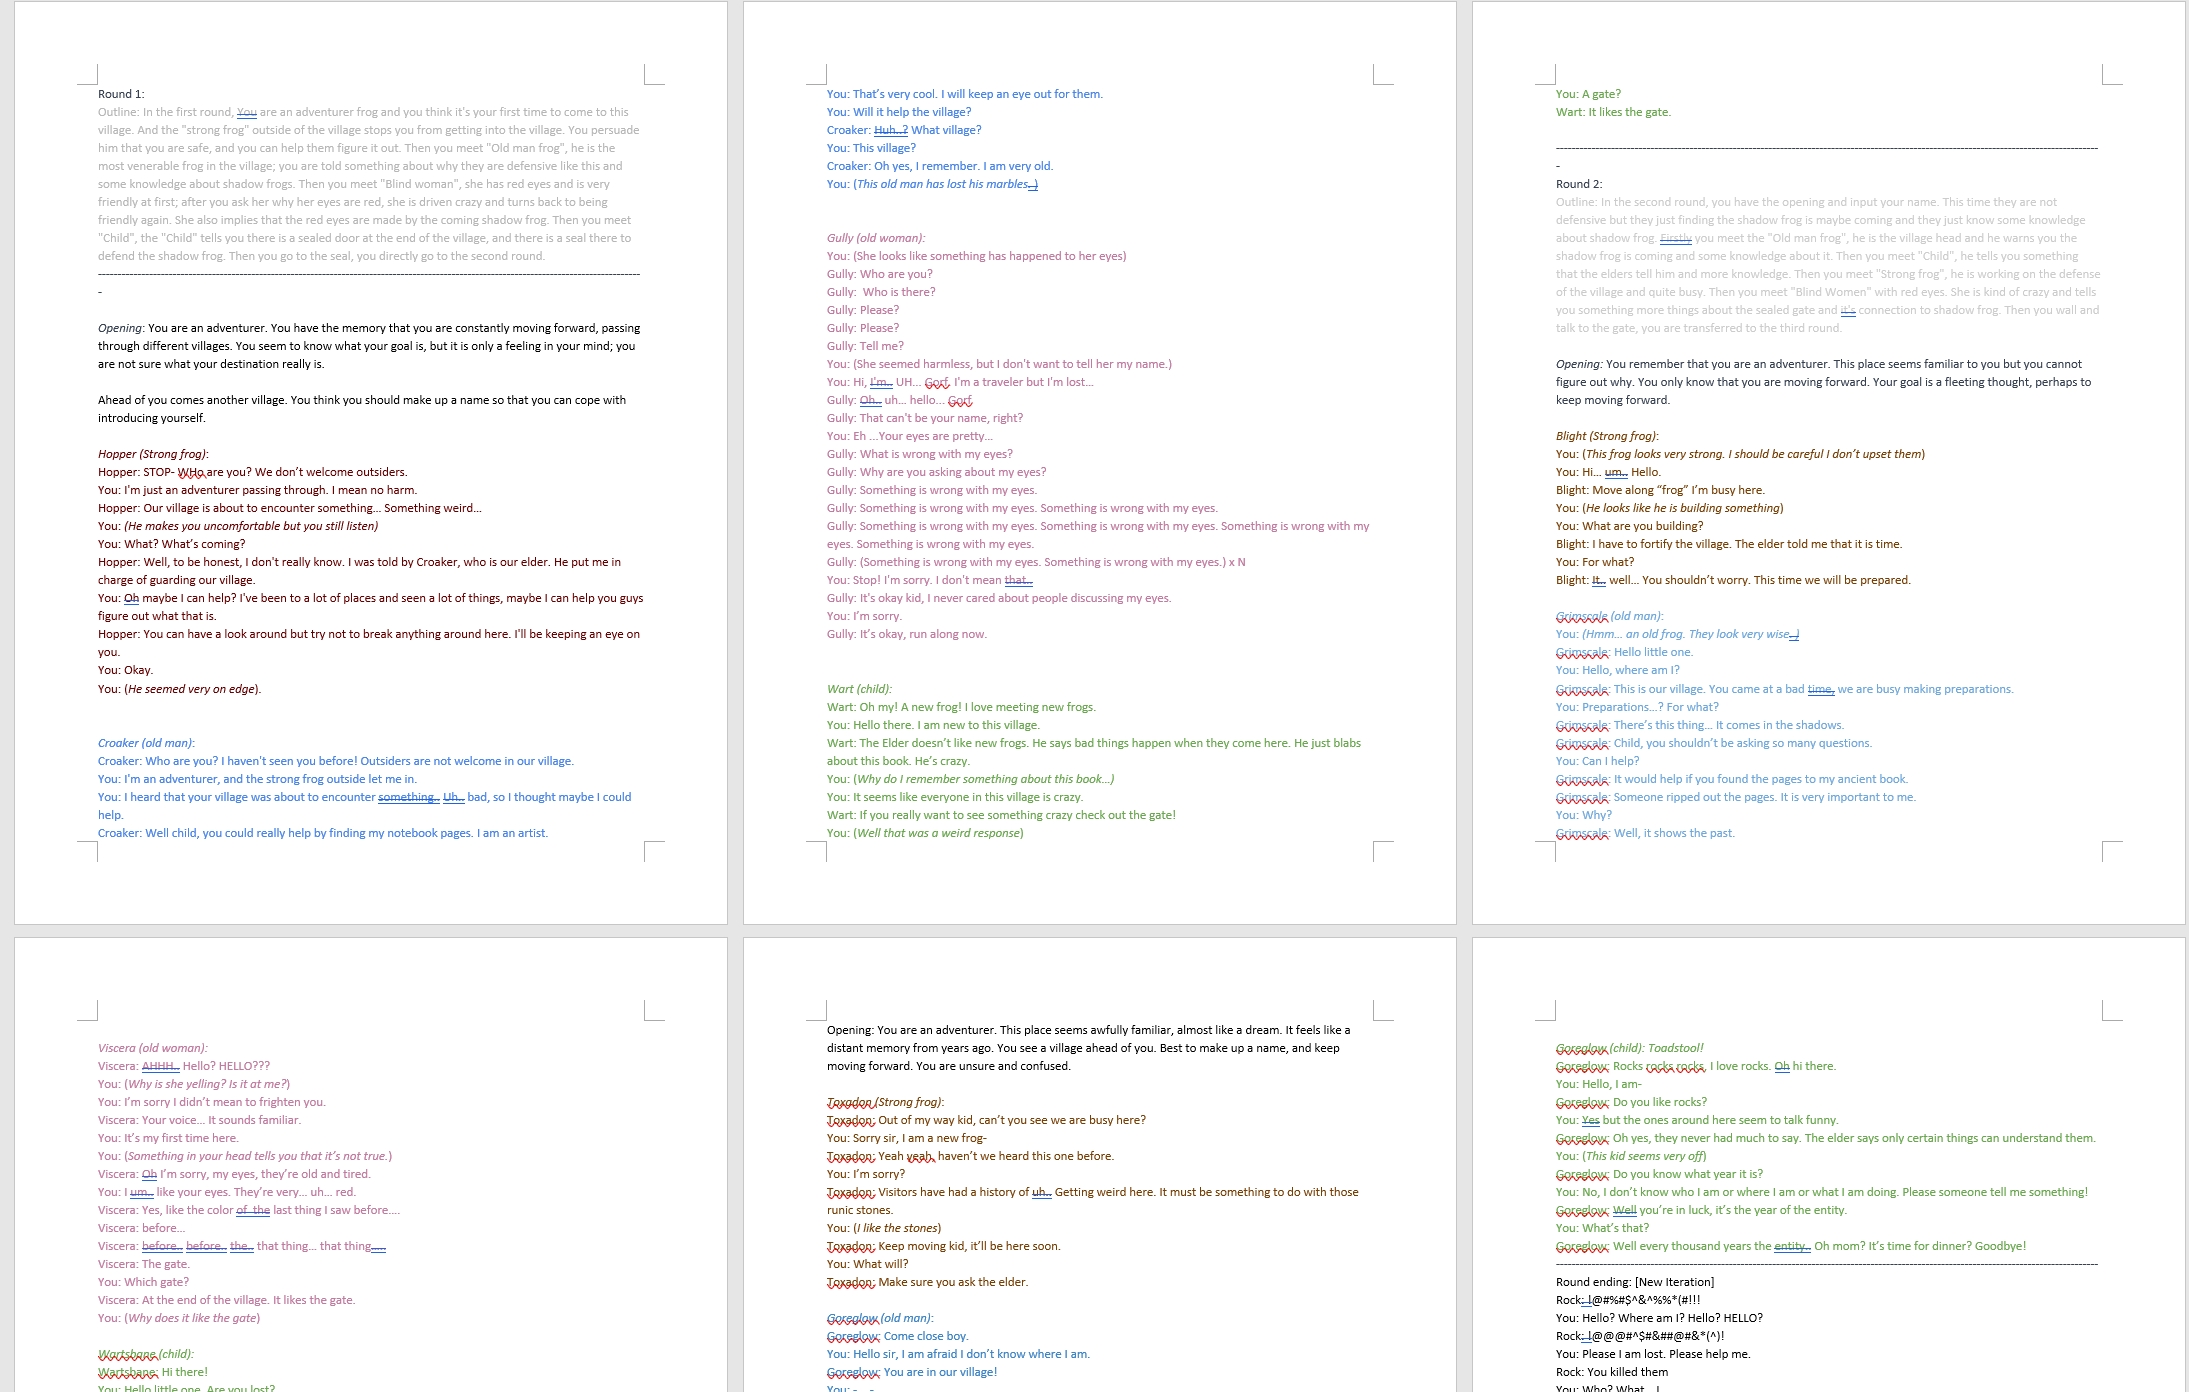Viewport: 2189px width, 1392px height.
Task: Click 'Grimscale (old man):' misspelled heading
Action: [x=1609, y=616]
